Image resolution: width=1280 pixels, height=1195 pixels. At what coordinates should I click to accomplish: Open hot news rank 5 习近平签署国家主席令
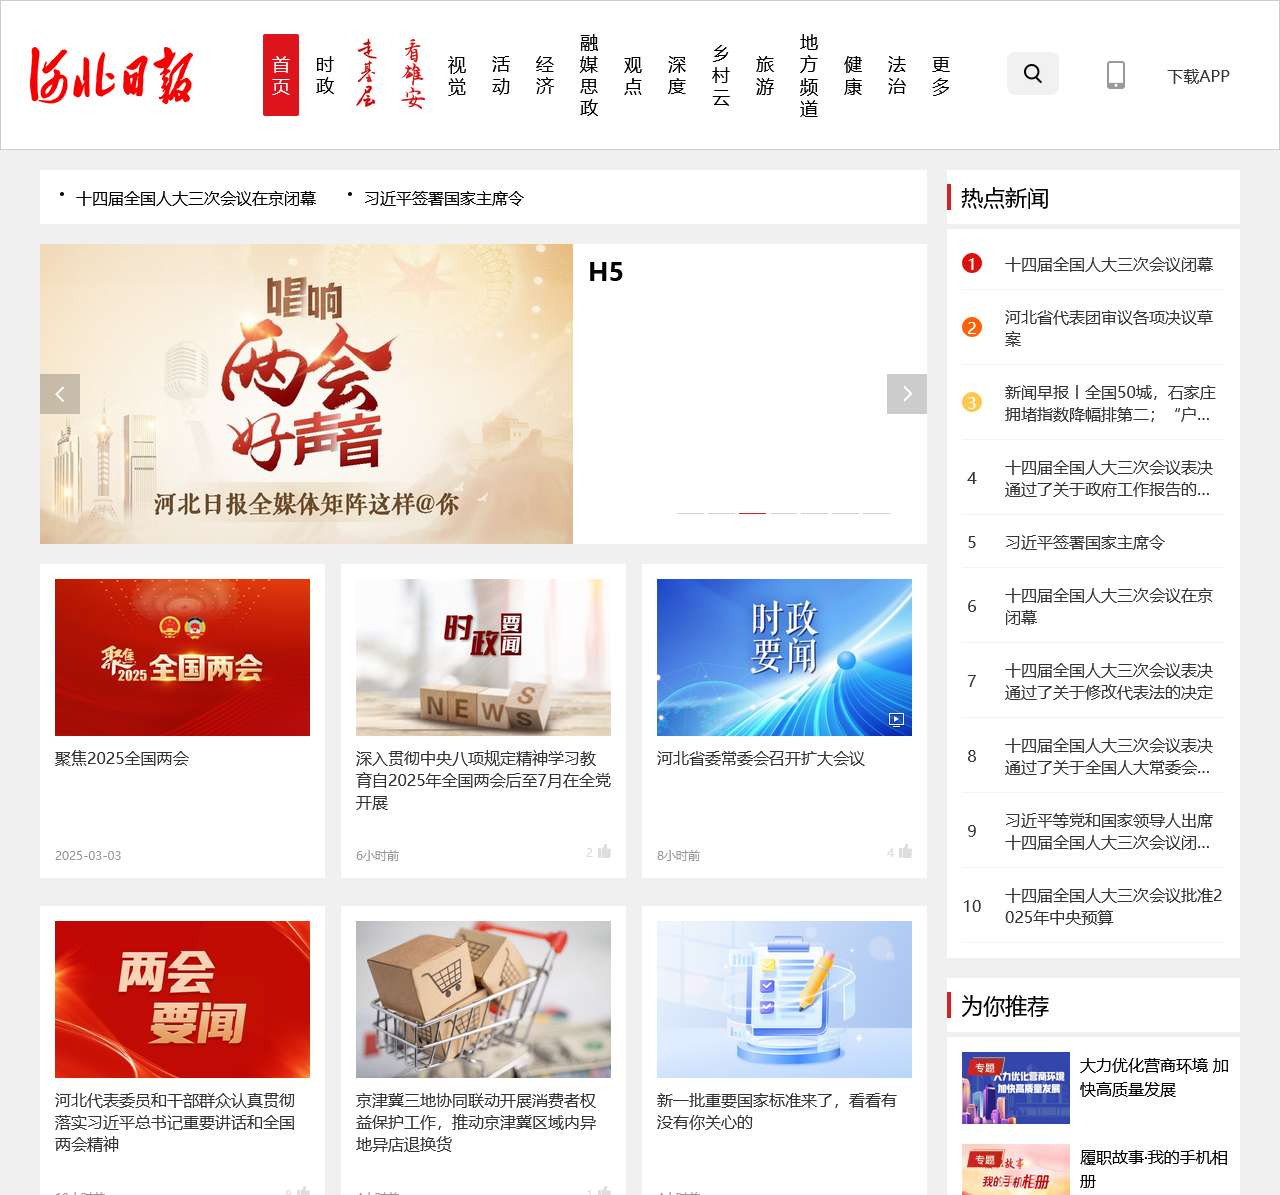pos(1085,542)
